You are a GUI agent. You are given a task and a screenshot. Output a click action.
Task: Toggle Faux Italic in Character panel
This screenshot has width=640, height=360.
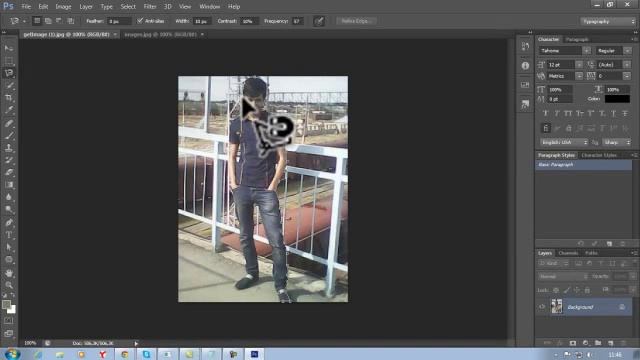point(557,113)
